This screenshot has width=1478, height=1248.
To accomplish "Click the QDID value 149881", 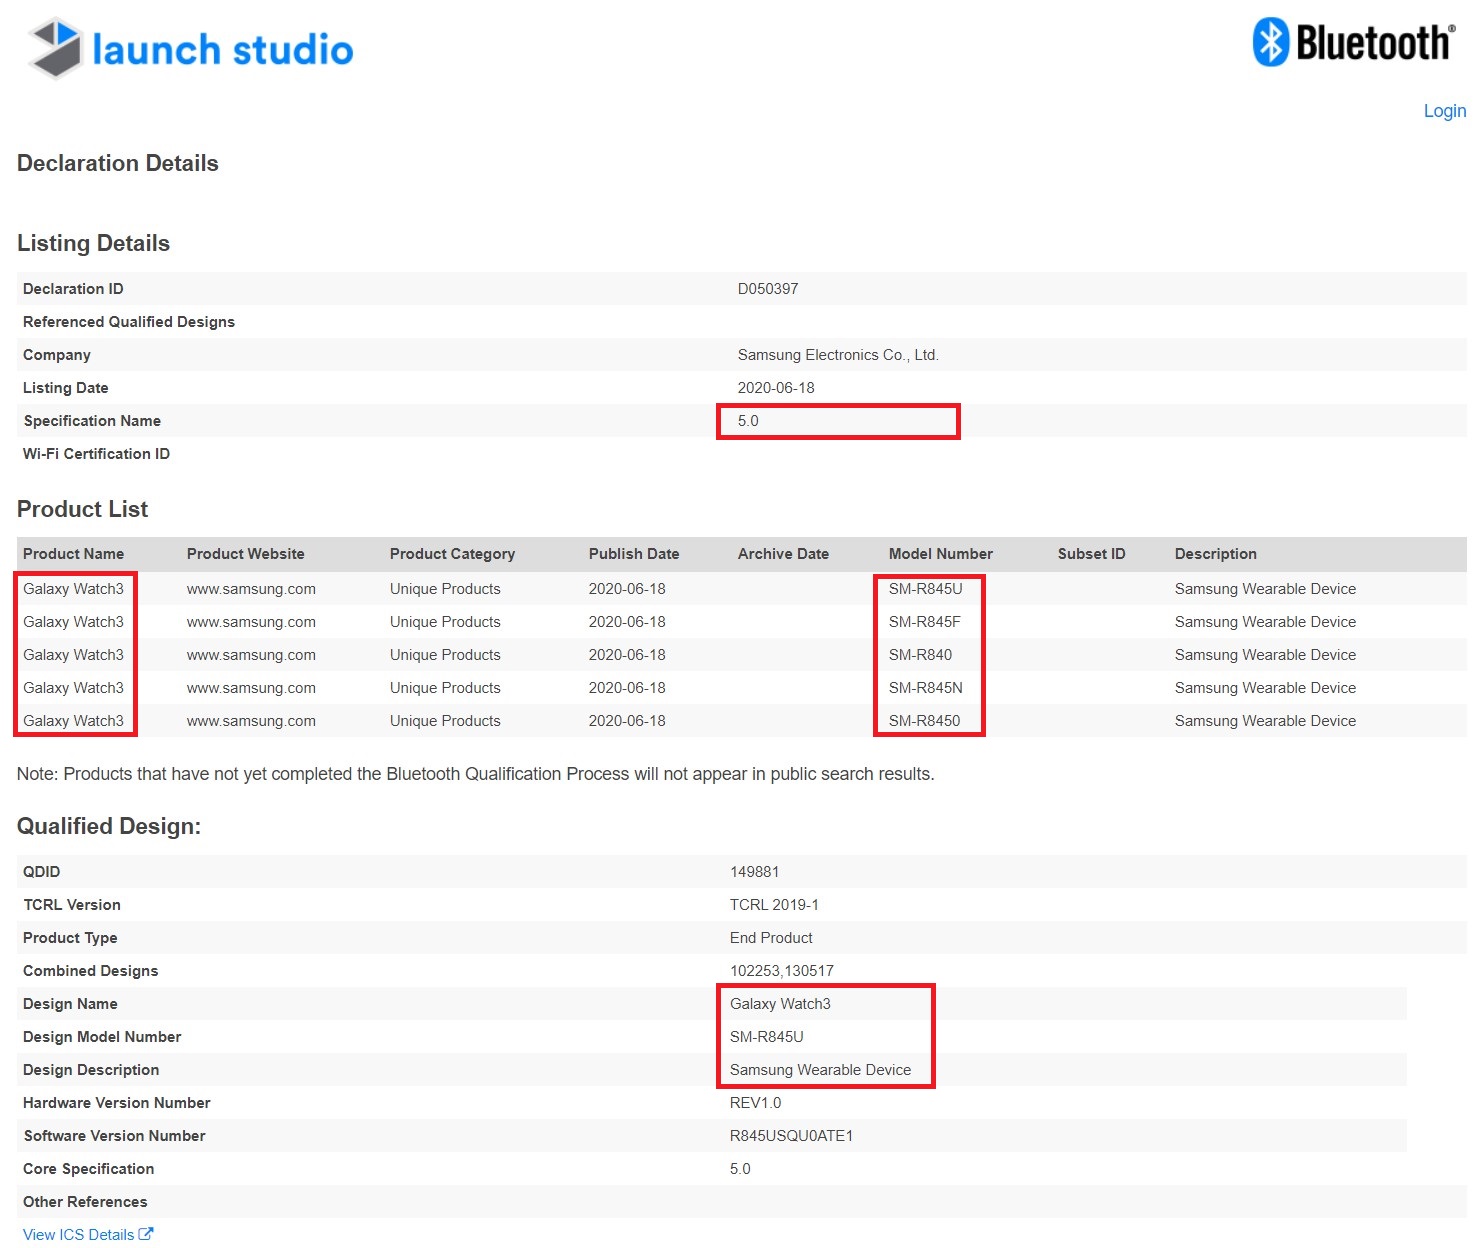I will (754, 872).
